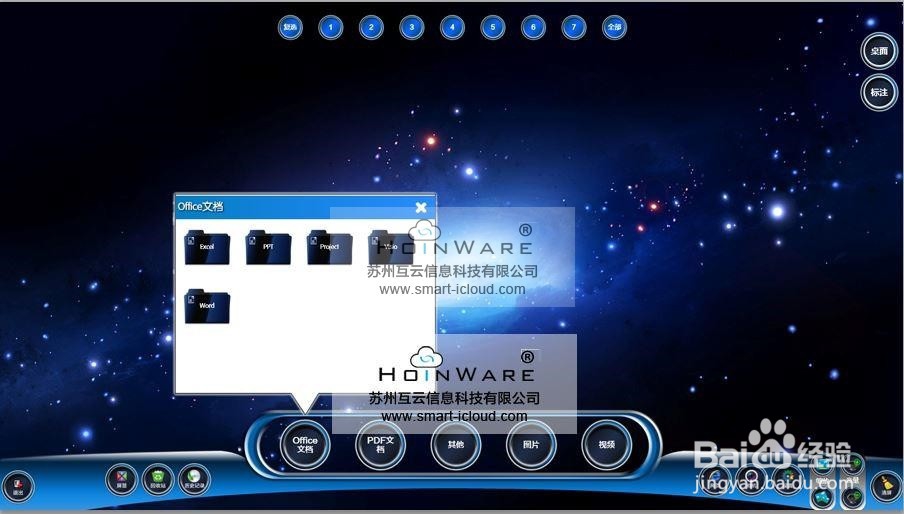Select screen number 3
The width and height of the screenshot is (904, 514).
coord(412,27)
